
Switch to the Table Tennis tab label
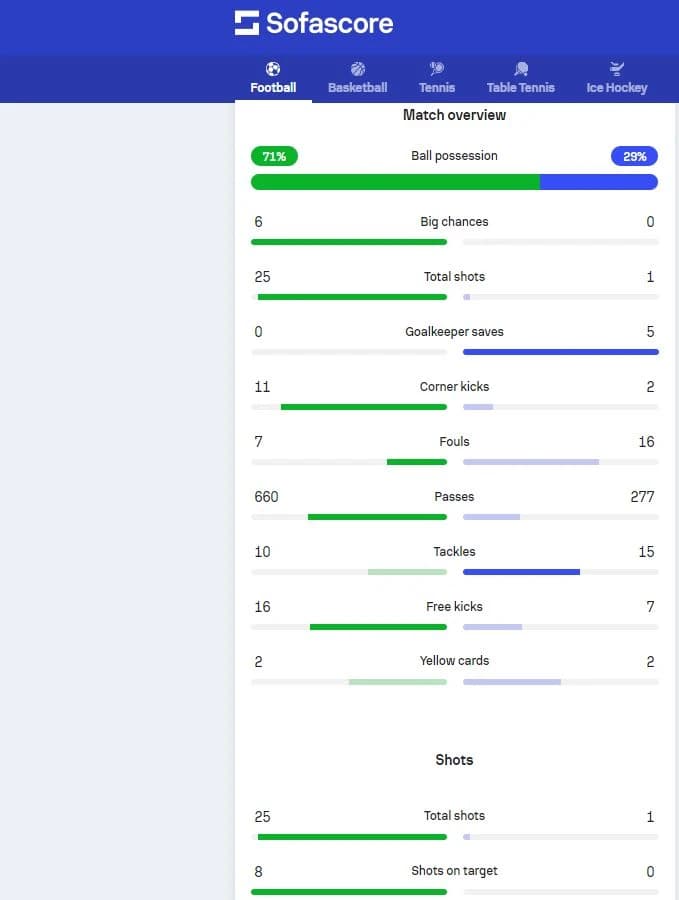pyautogui.click(x=521, y=88)
